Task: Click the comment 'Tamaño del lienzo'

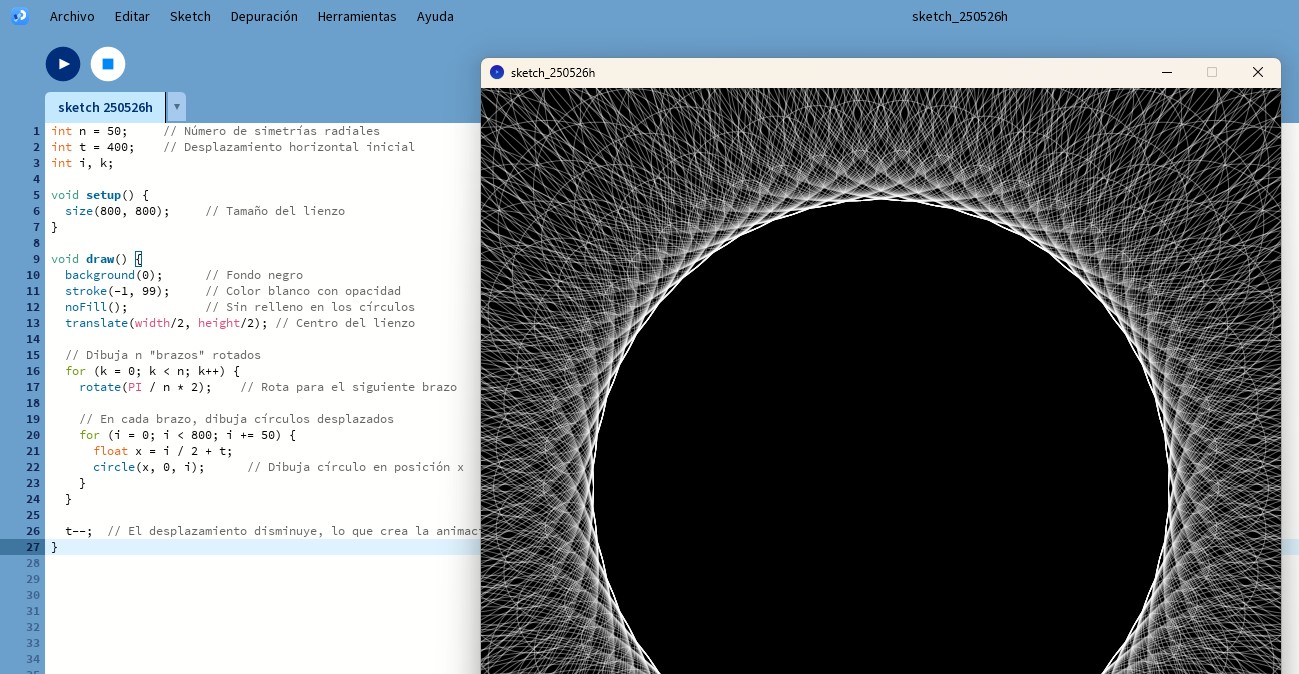Action: [x=275, y=211]
